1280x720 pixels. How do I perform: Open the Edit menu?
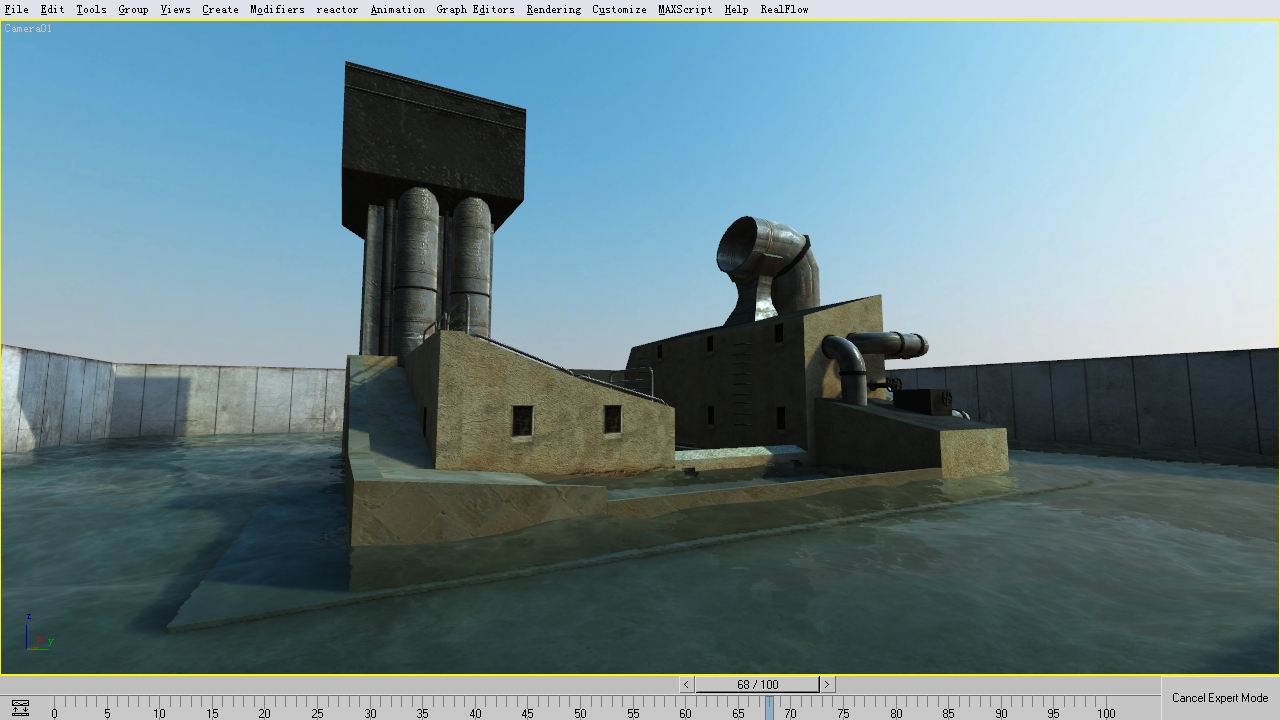[52, 9]
